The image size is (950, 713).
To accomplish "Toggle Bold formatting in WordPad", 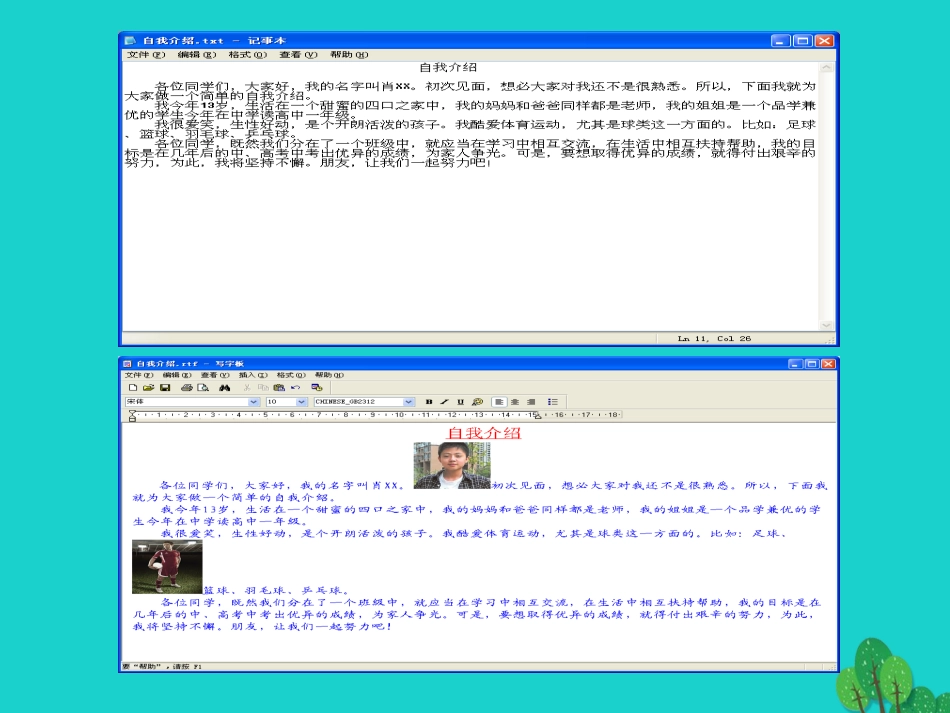I will click(429, 402).
